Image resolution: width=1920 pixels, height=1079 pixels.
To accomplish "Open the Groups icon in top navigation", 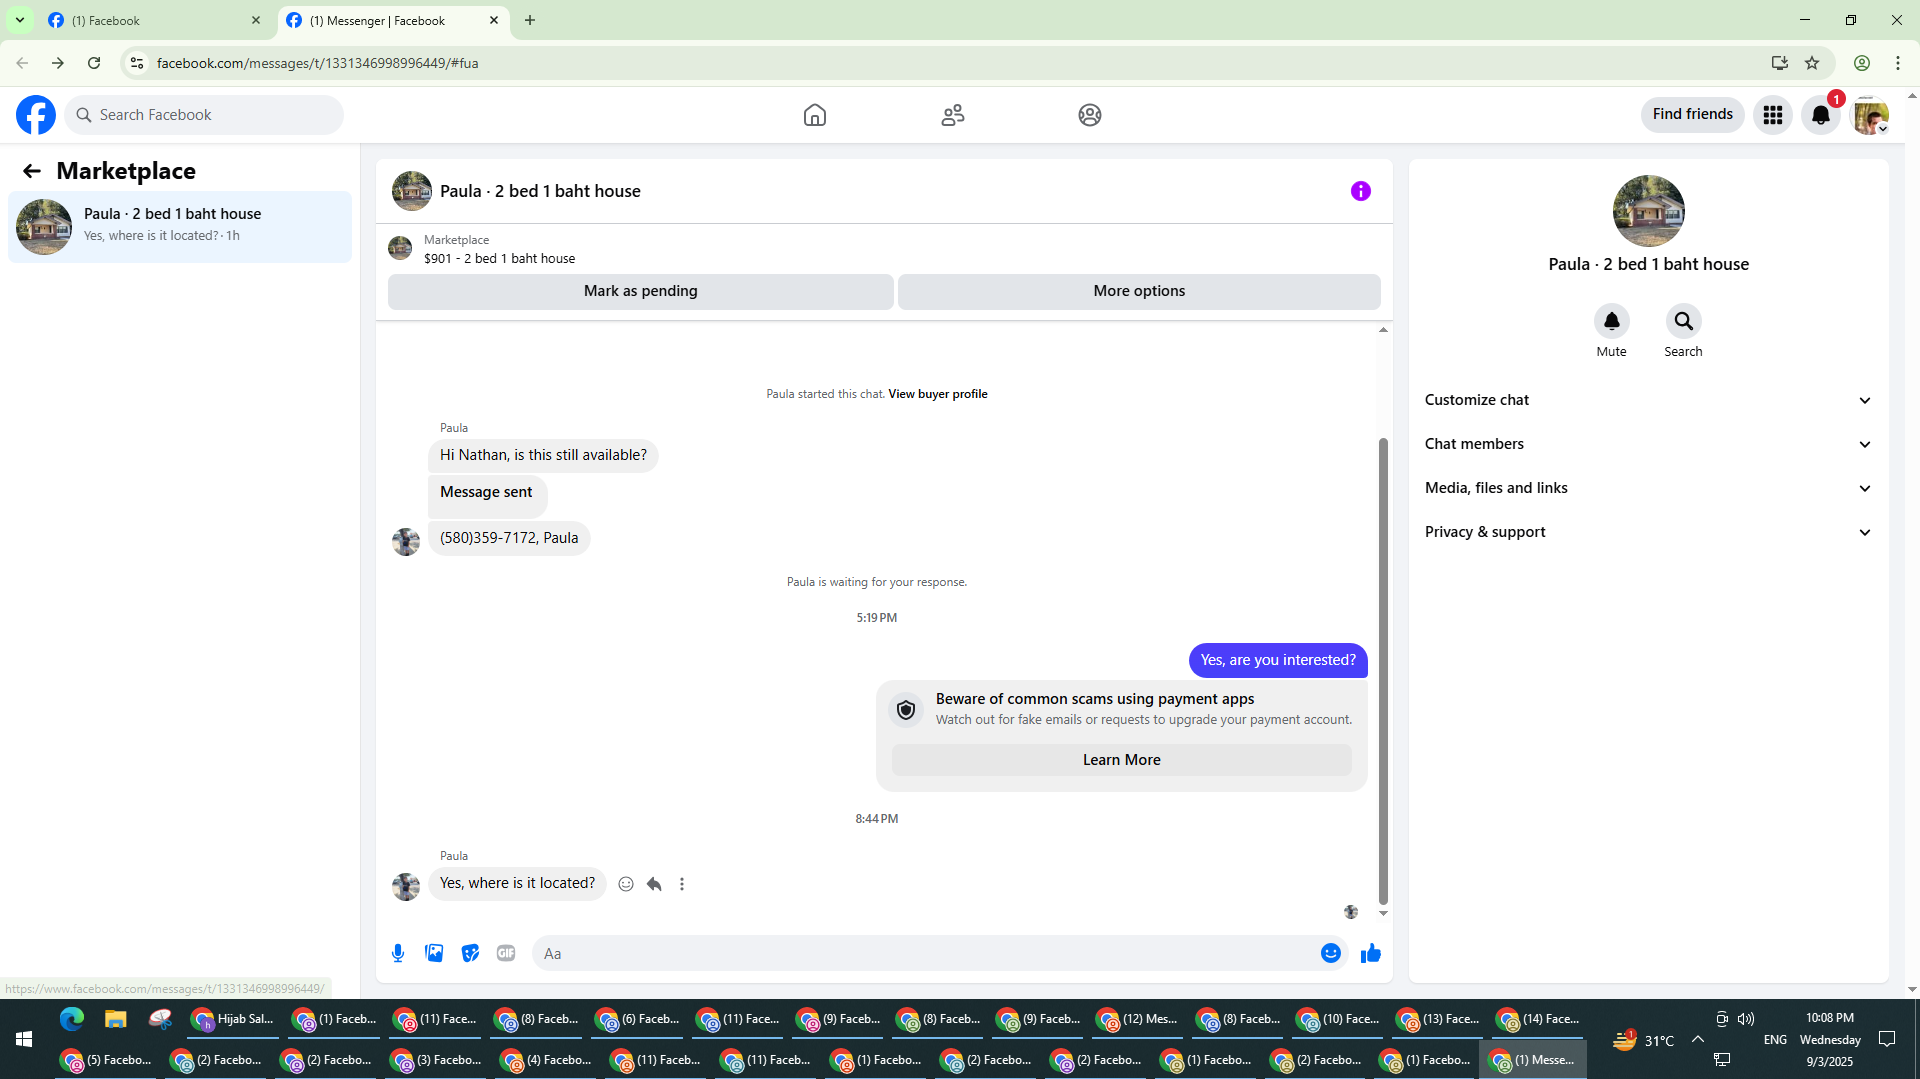I will (1090, 115).
